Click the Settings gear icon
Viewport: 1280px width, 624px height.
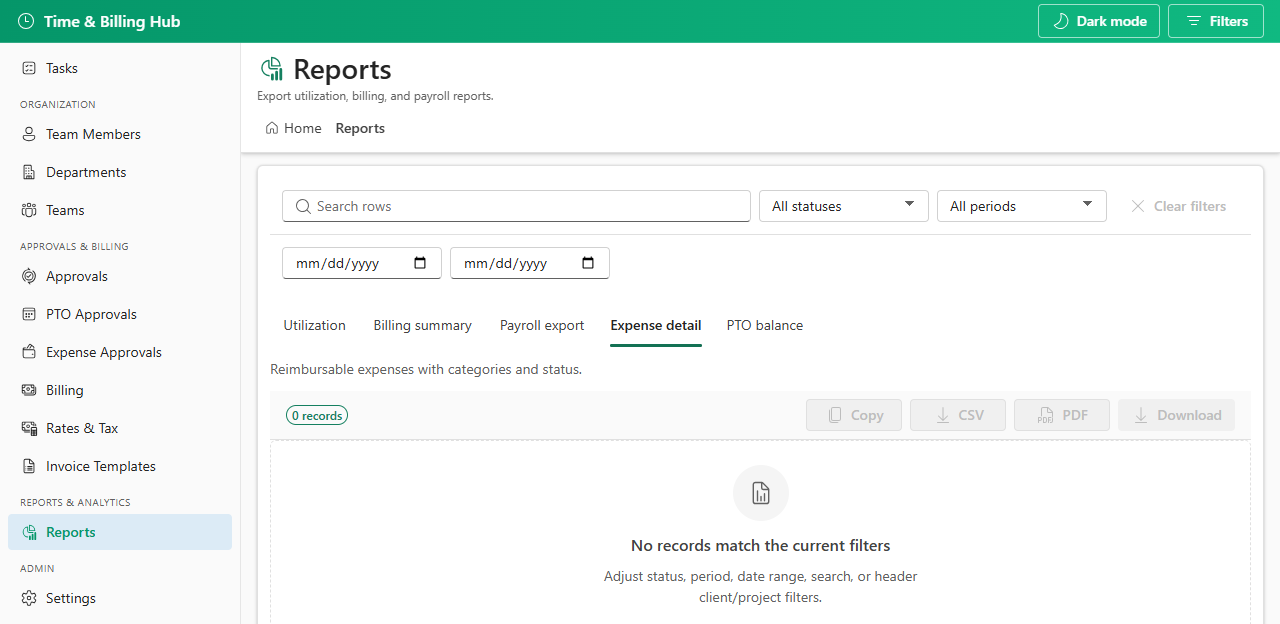29,598
